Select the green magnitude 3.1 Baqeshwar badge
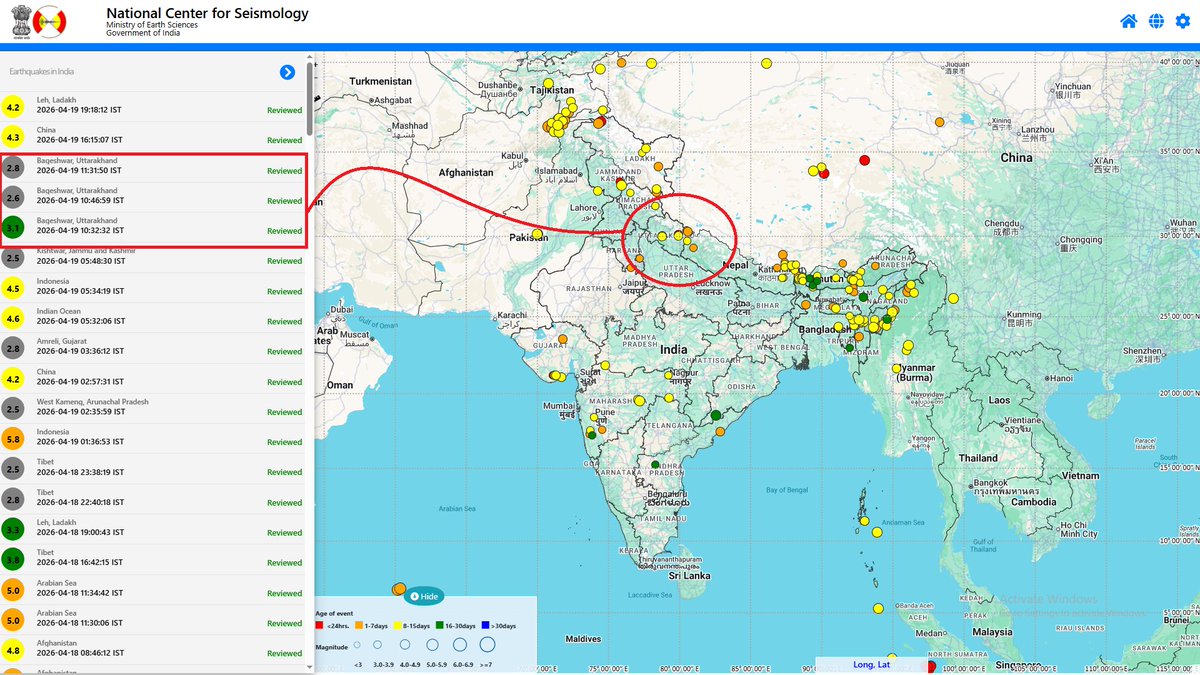 coord(13,228)
